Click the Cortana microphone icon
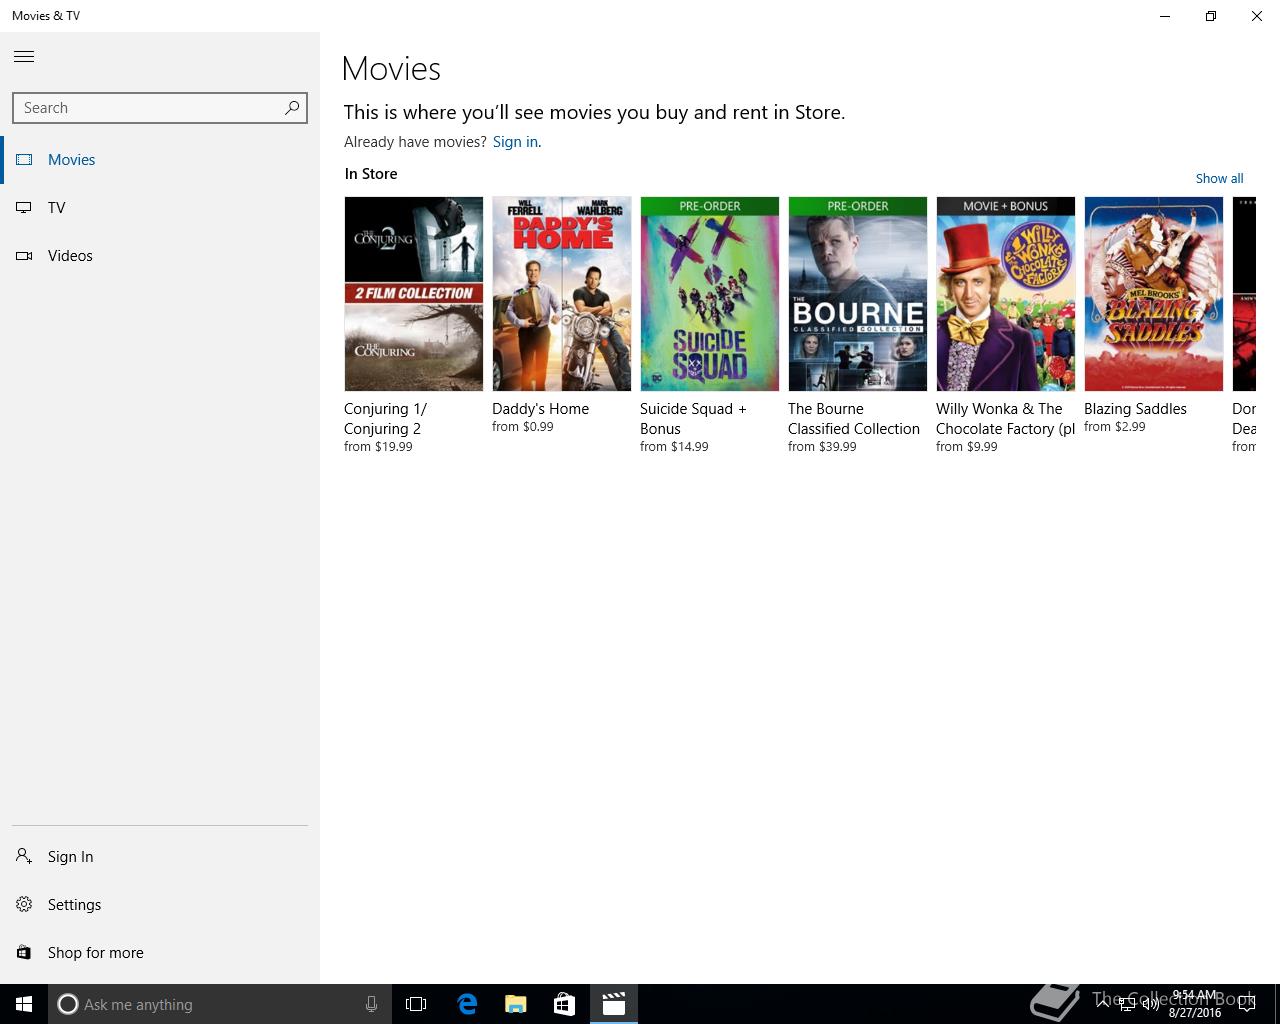 coord(371,1004)
